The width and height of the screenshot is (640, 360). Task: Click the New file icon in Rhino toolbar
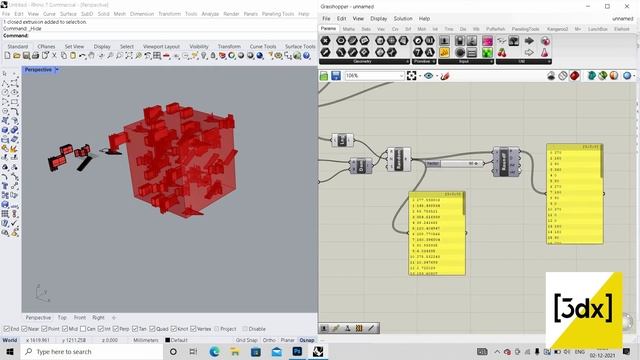click(7, 56)
